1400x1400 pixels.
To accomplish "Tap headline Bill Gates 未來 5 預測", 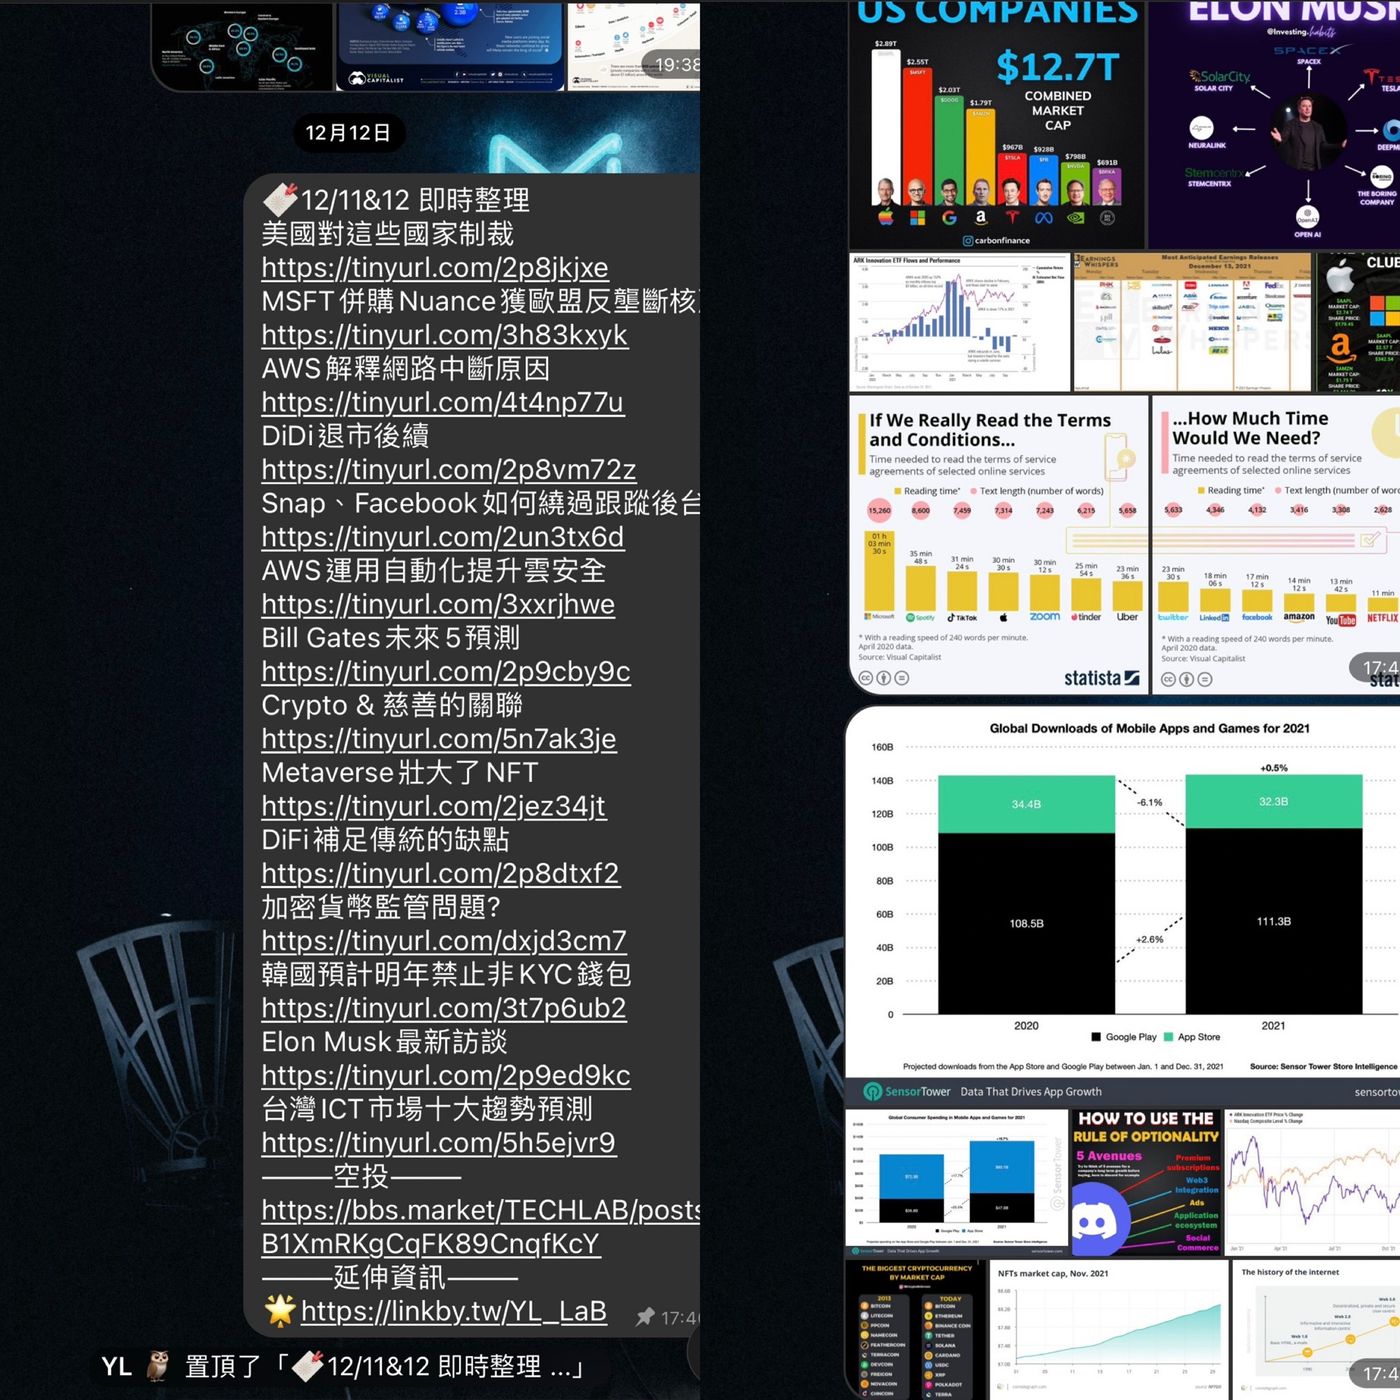I will (390, 637).
